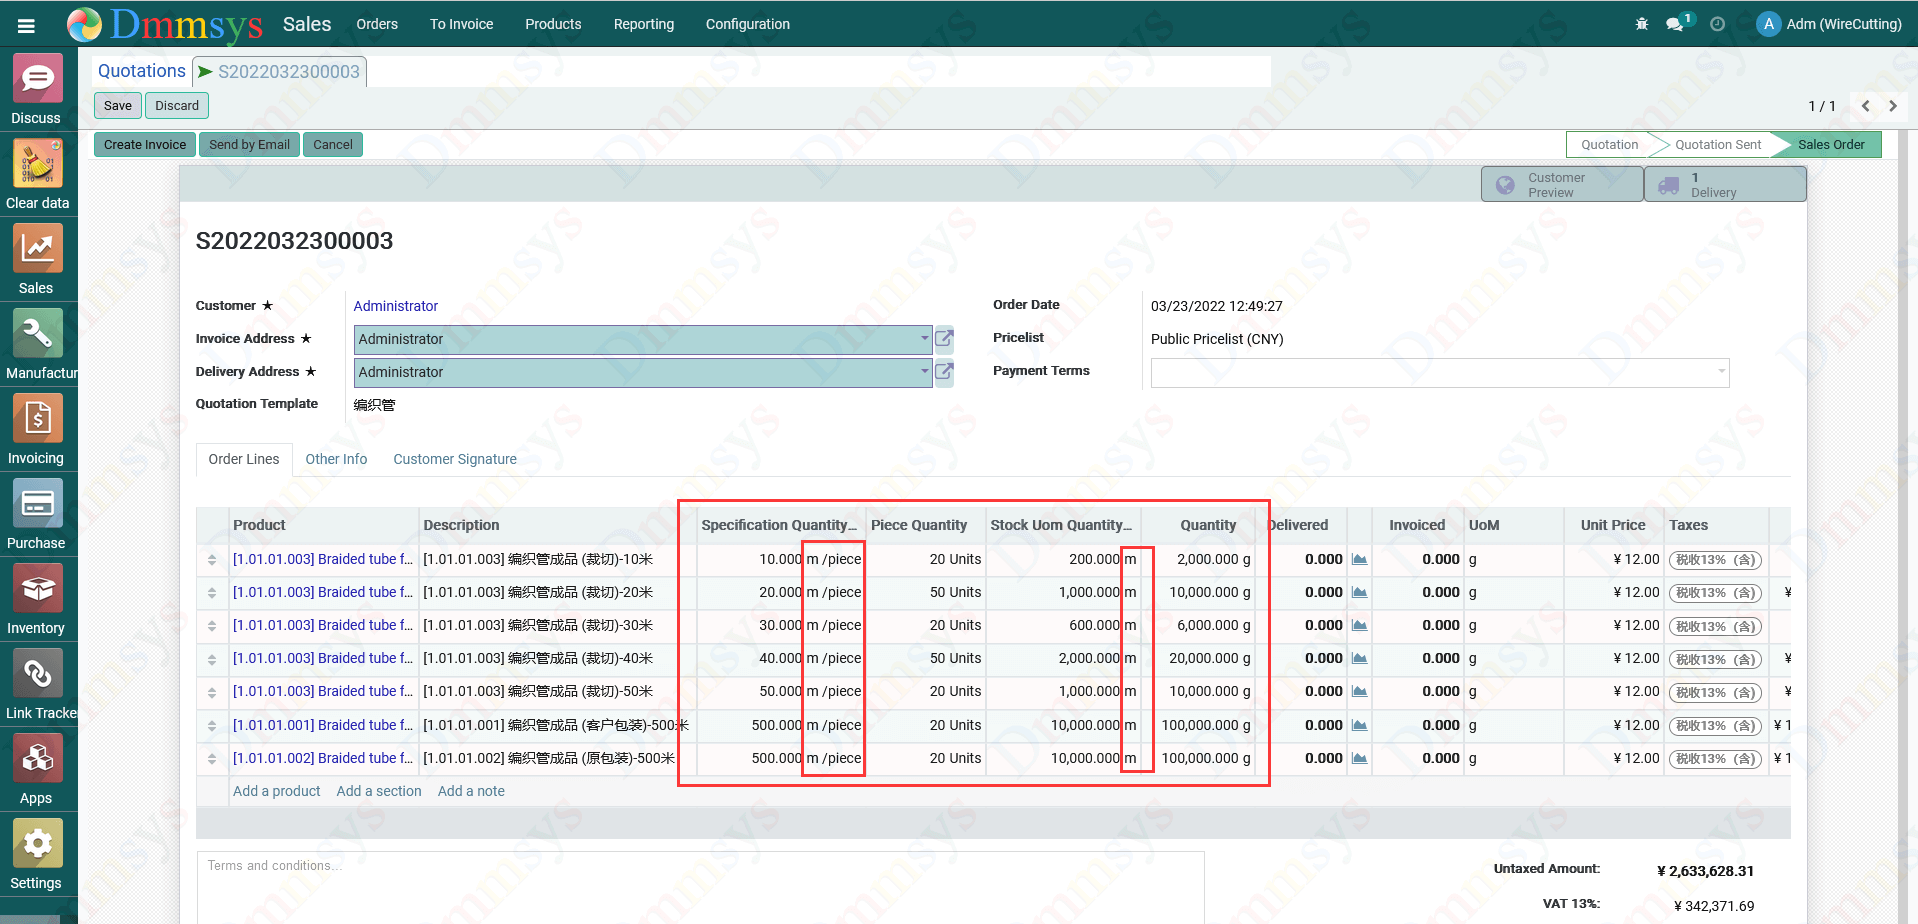Screen dimensions: 1918x924
Task: Expand the Invoice Address dropdown
Action: point(924,339)
